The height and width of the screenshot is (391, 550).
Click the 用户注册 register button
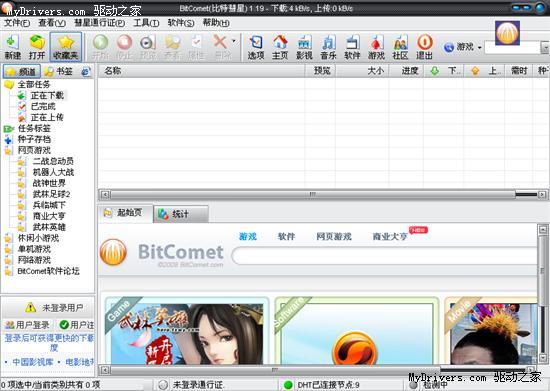(76, 325)
